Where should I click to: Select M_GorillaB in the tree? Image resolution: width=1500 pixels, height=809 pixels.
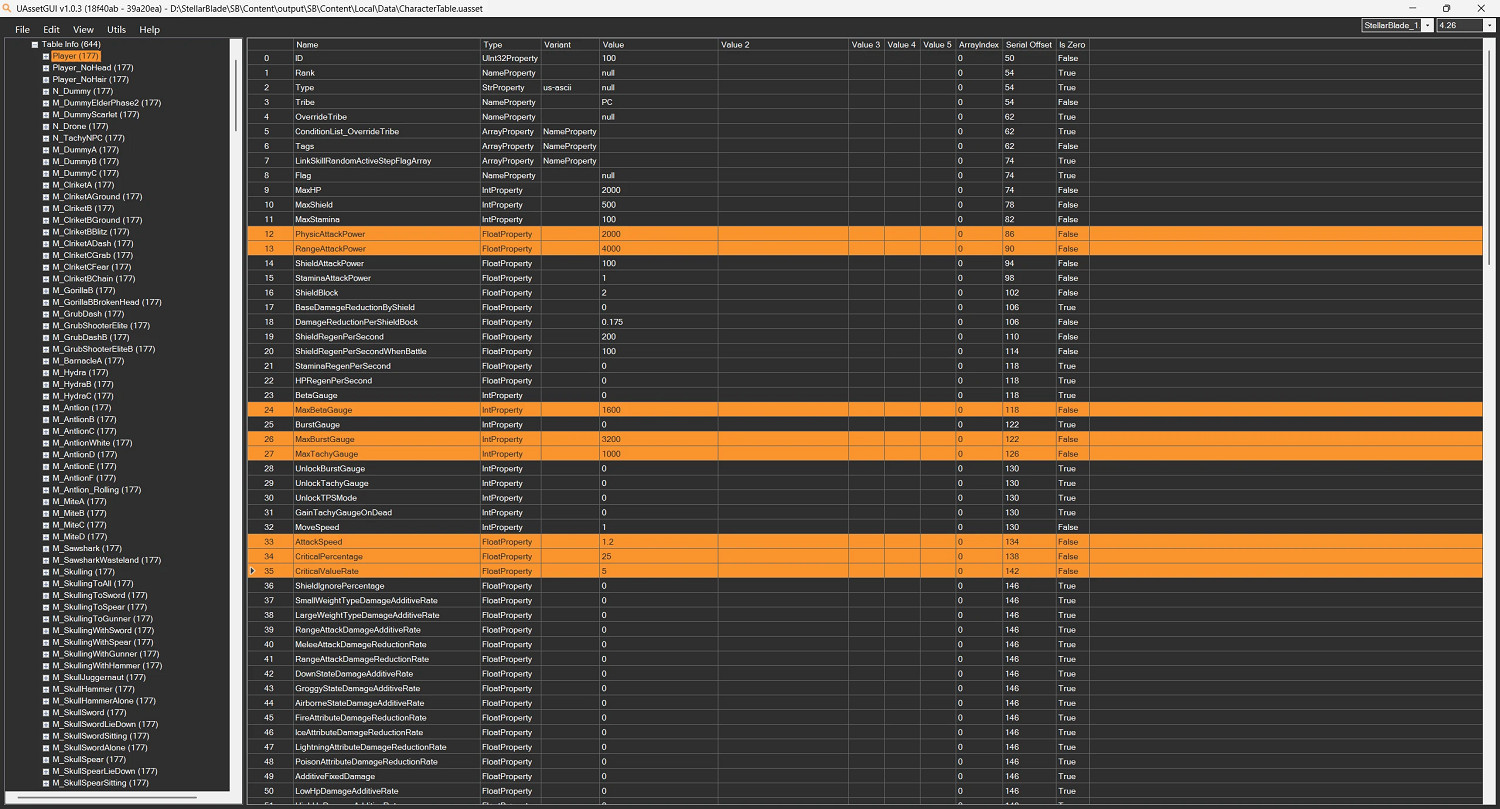coord(79,291)
